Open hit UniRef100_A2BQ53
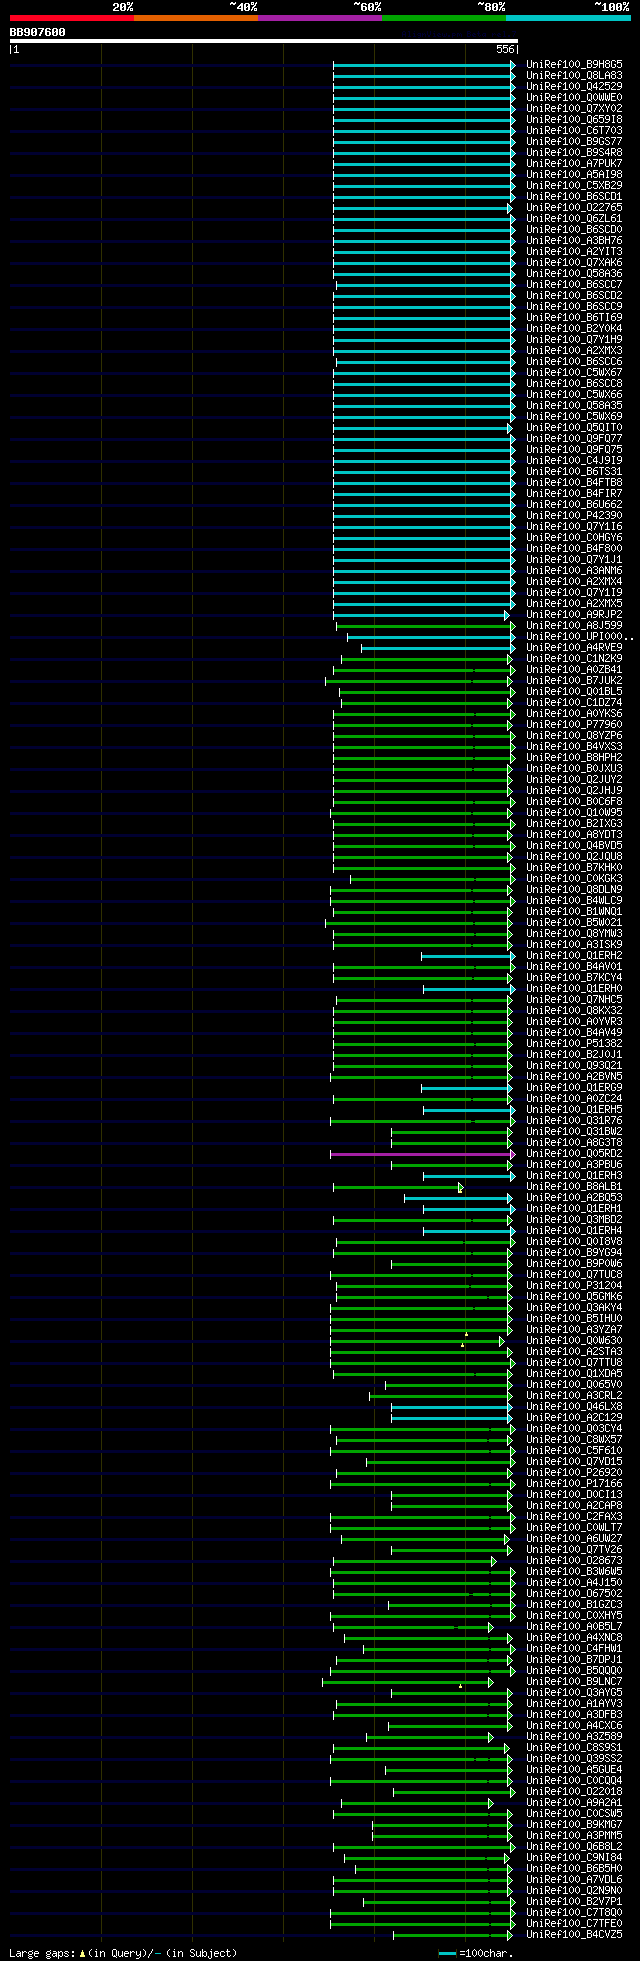 point(574,1197)
